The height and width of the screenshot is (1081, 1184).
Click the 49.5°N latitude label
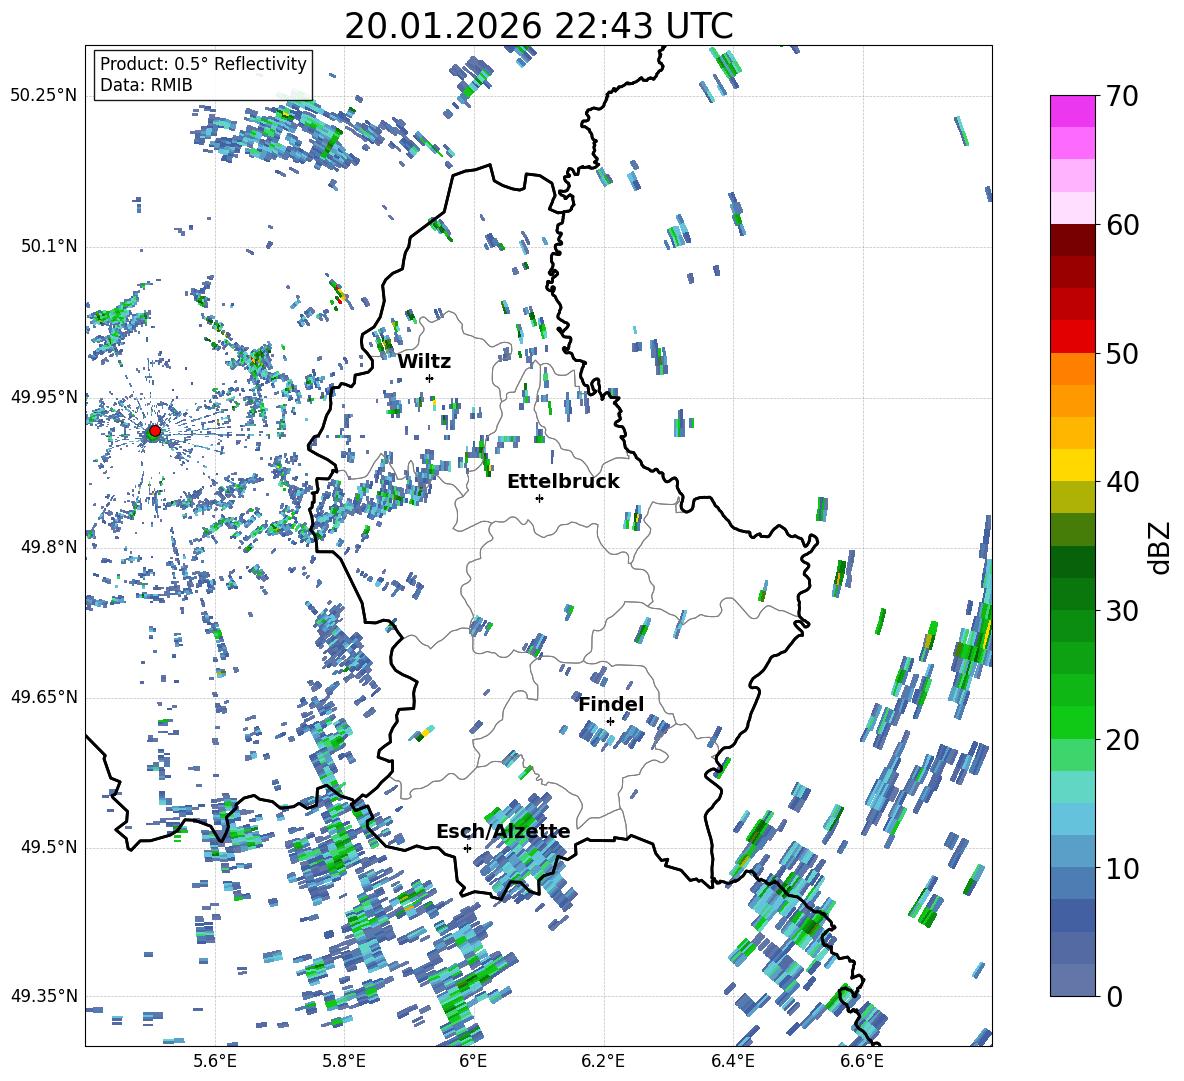click(x=48, y=847)
